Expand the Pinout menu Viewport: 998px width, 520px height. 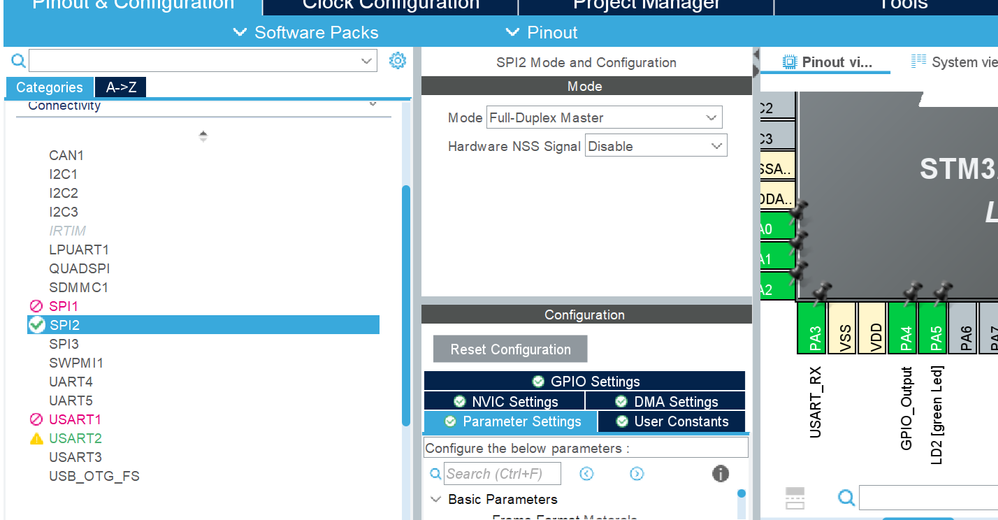pyautogui.click(x=542, y=32)
